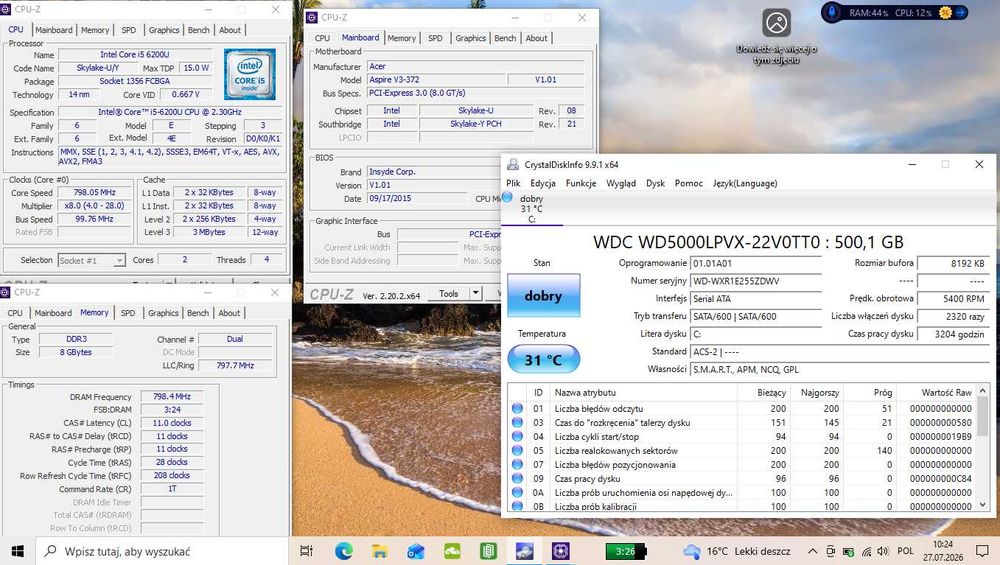
Task: Open Mainboard tab in CPU-Z Memory window
Action: (53, 313)
